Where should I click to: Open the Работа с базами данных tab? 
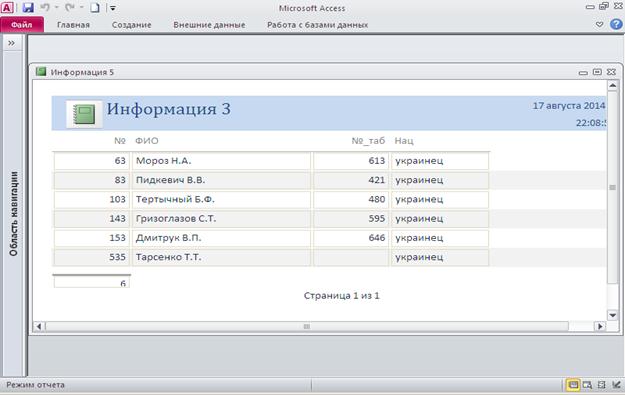(x=317, y=25)
